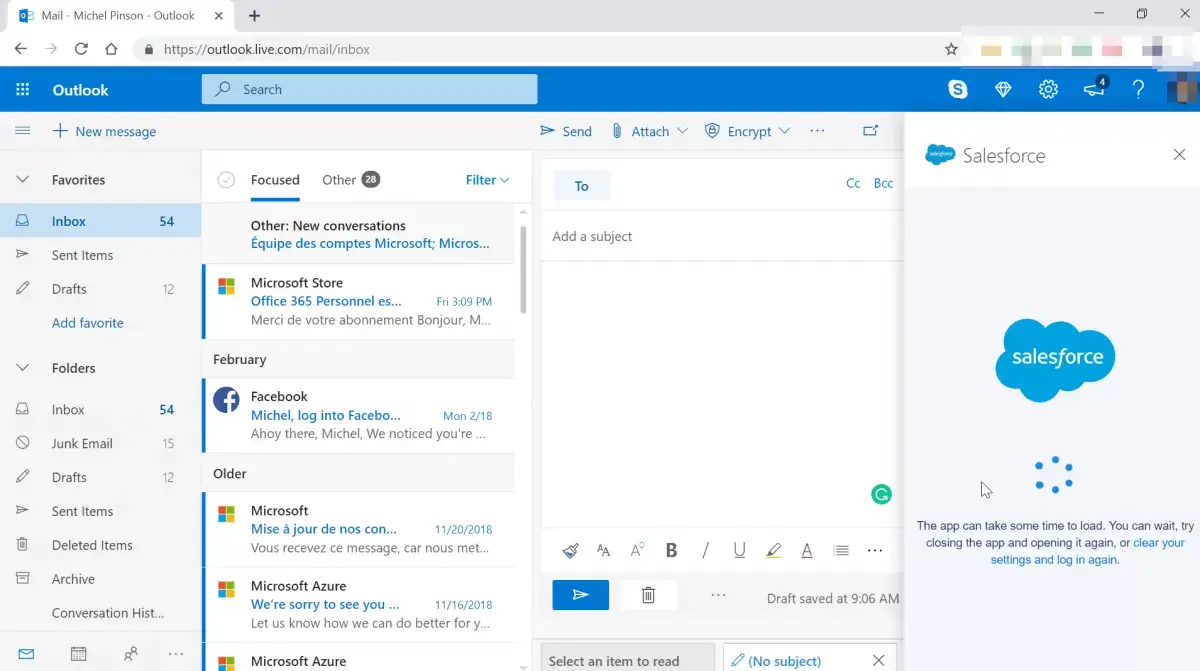The width and height of the screenshot is (1200, 671).
Task: Discard the draft with the trash icon
Action: coord(648,595)
